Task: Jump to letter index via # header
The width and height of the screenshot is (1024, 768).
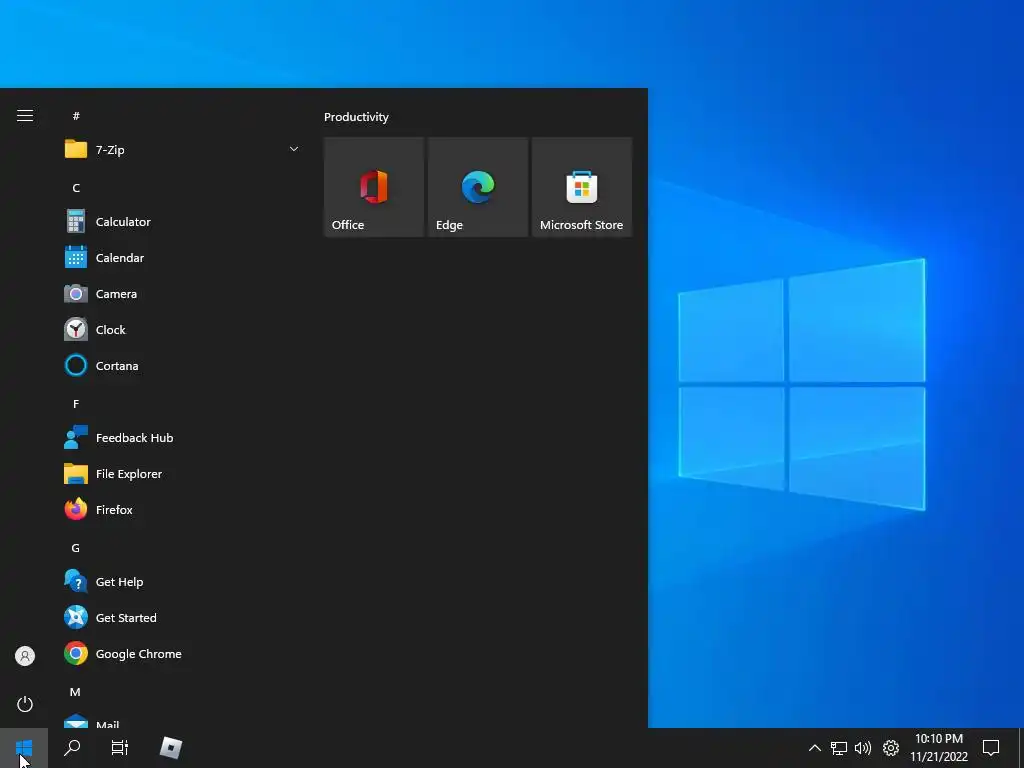Action: click(76, 116)
